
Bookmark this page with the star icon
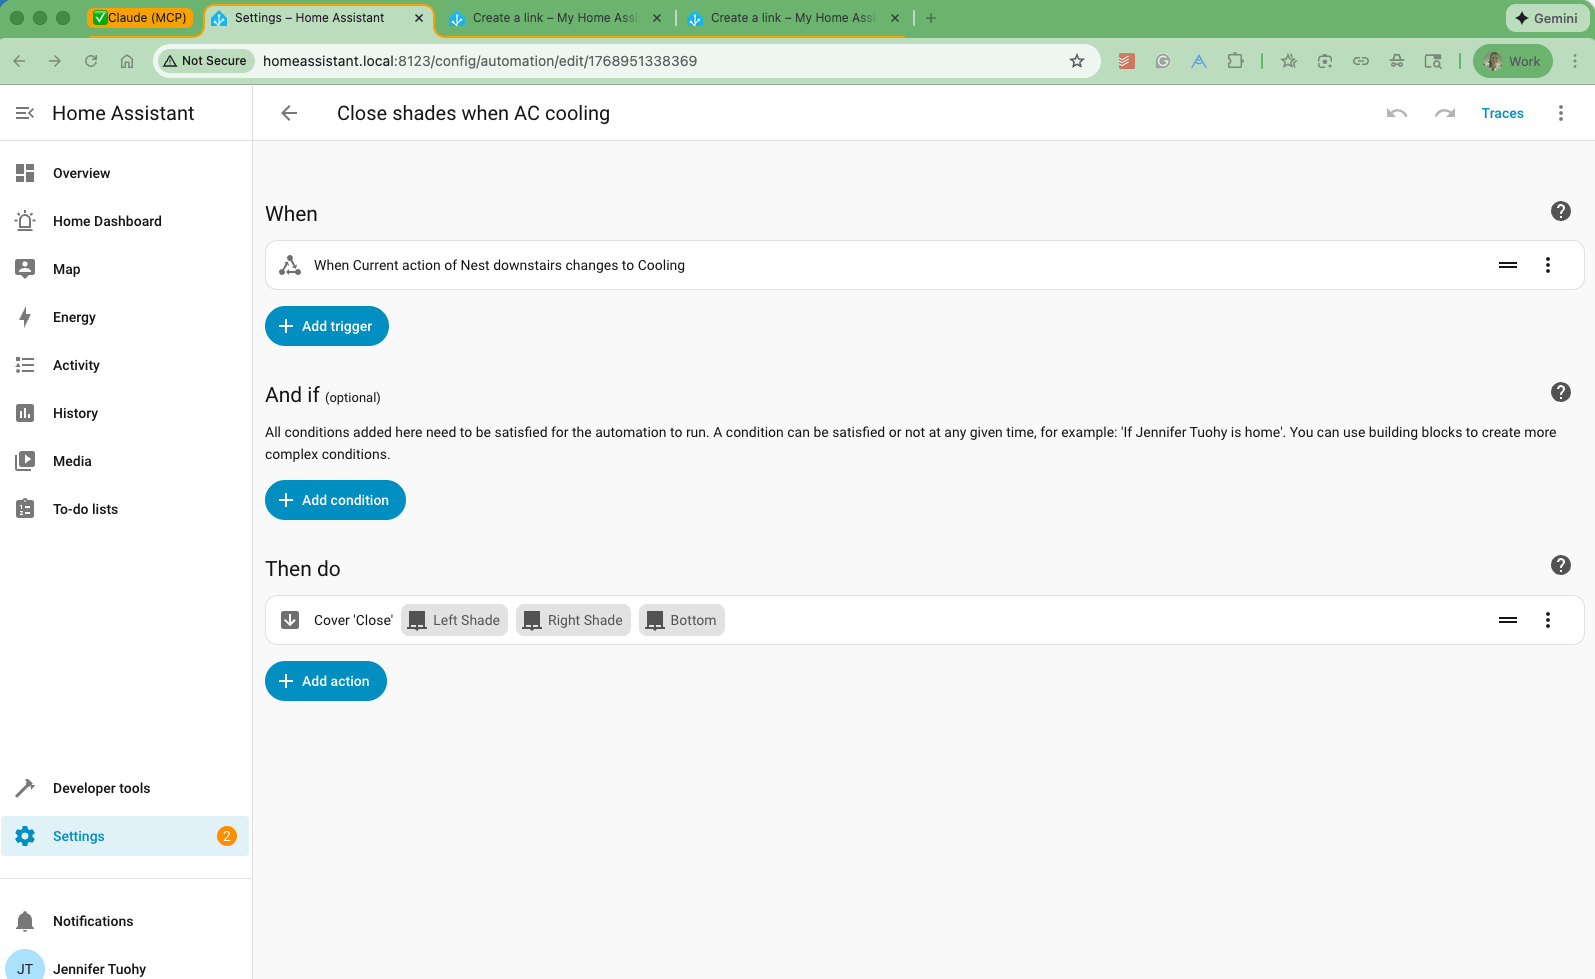1077,61
